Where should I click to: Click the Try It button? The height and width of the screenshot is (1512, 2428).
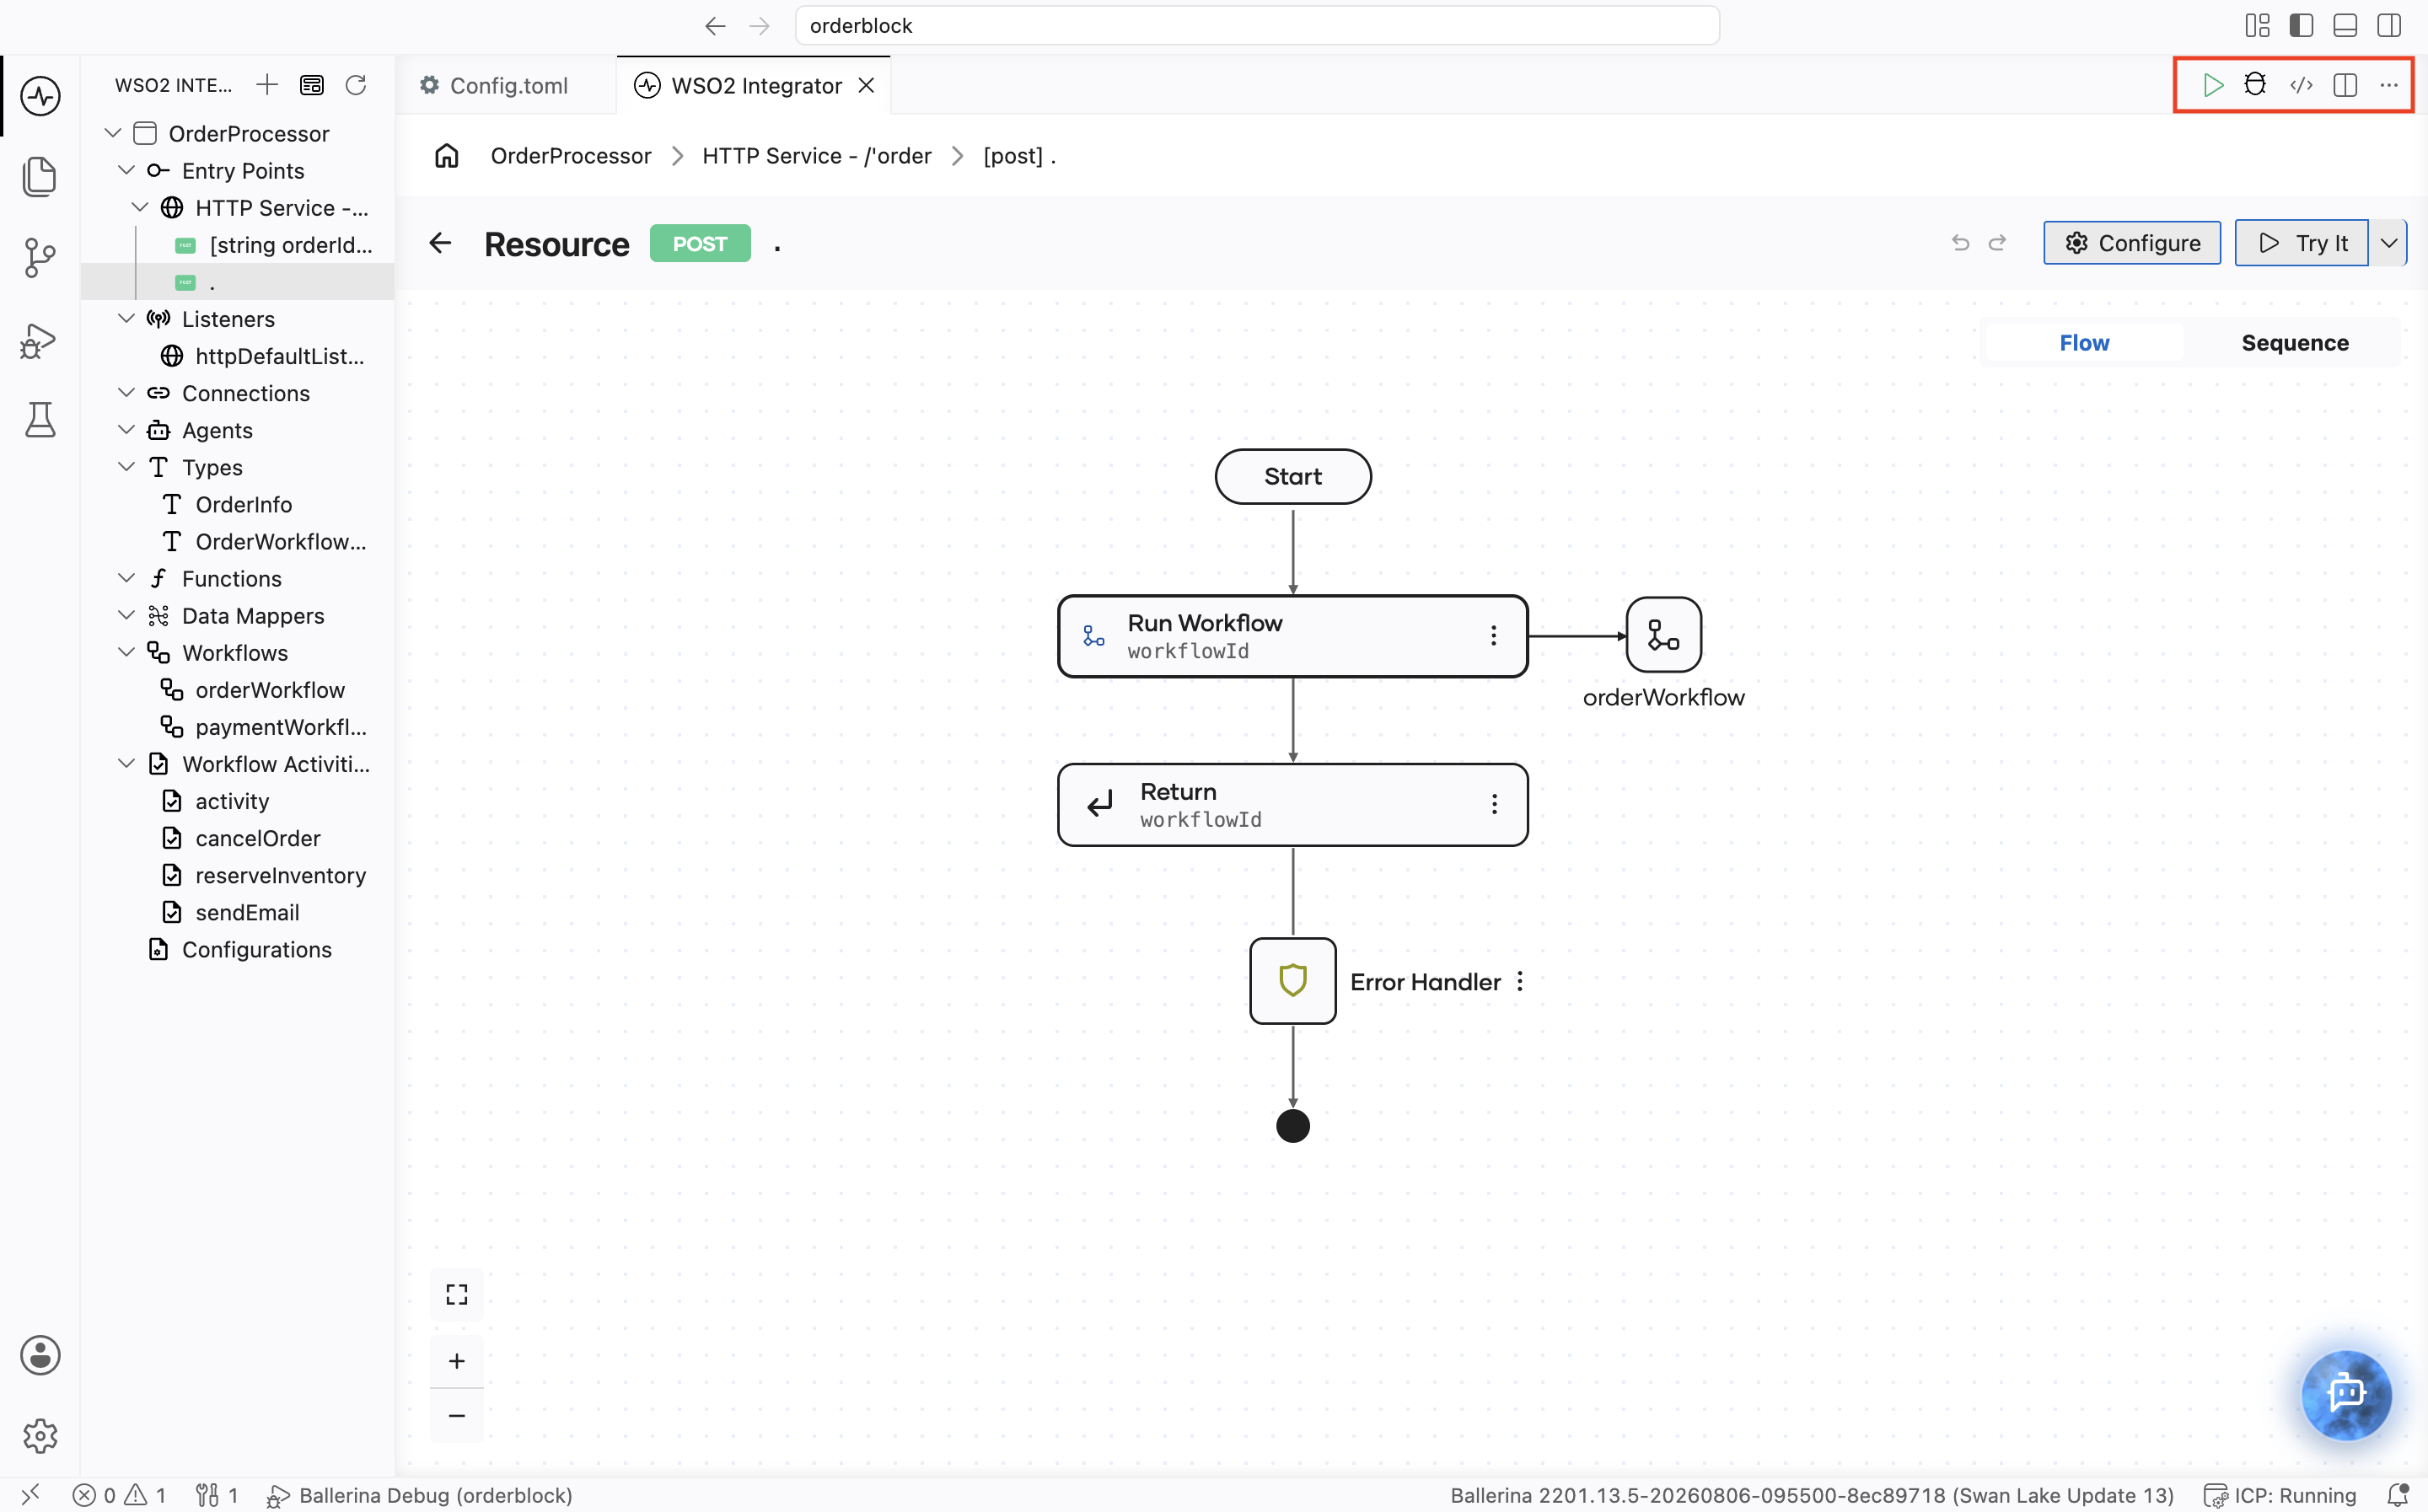pyautogui.click(x=2301, y=243)
